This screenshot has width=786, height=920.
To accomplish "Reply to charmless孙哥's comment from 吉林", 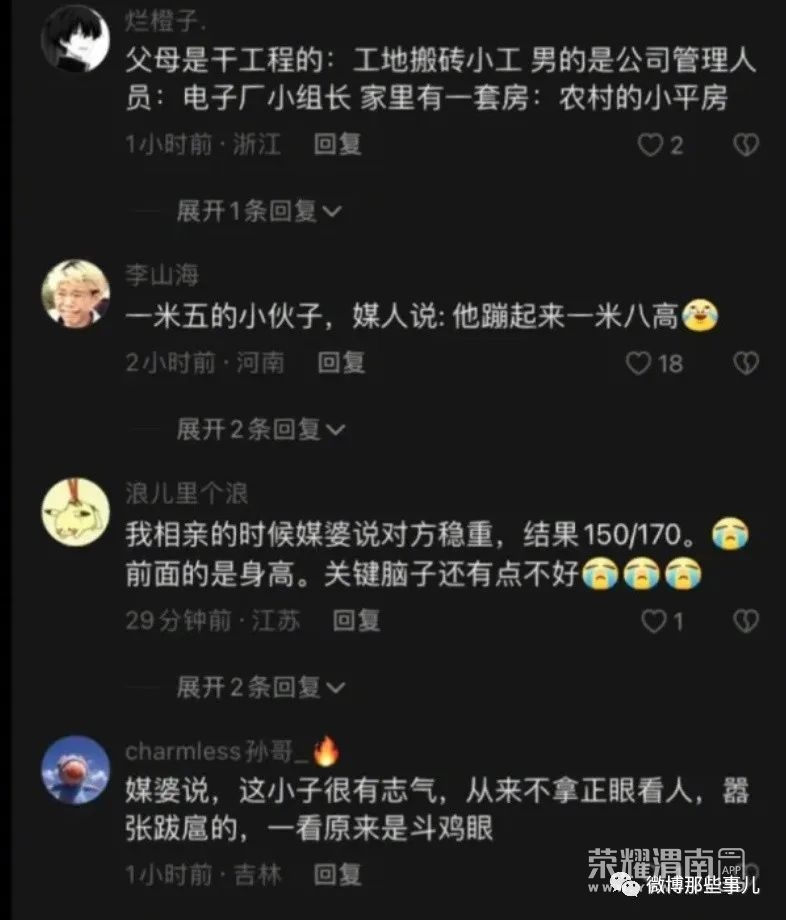I will pyautogui.click(x=338, y=875).
